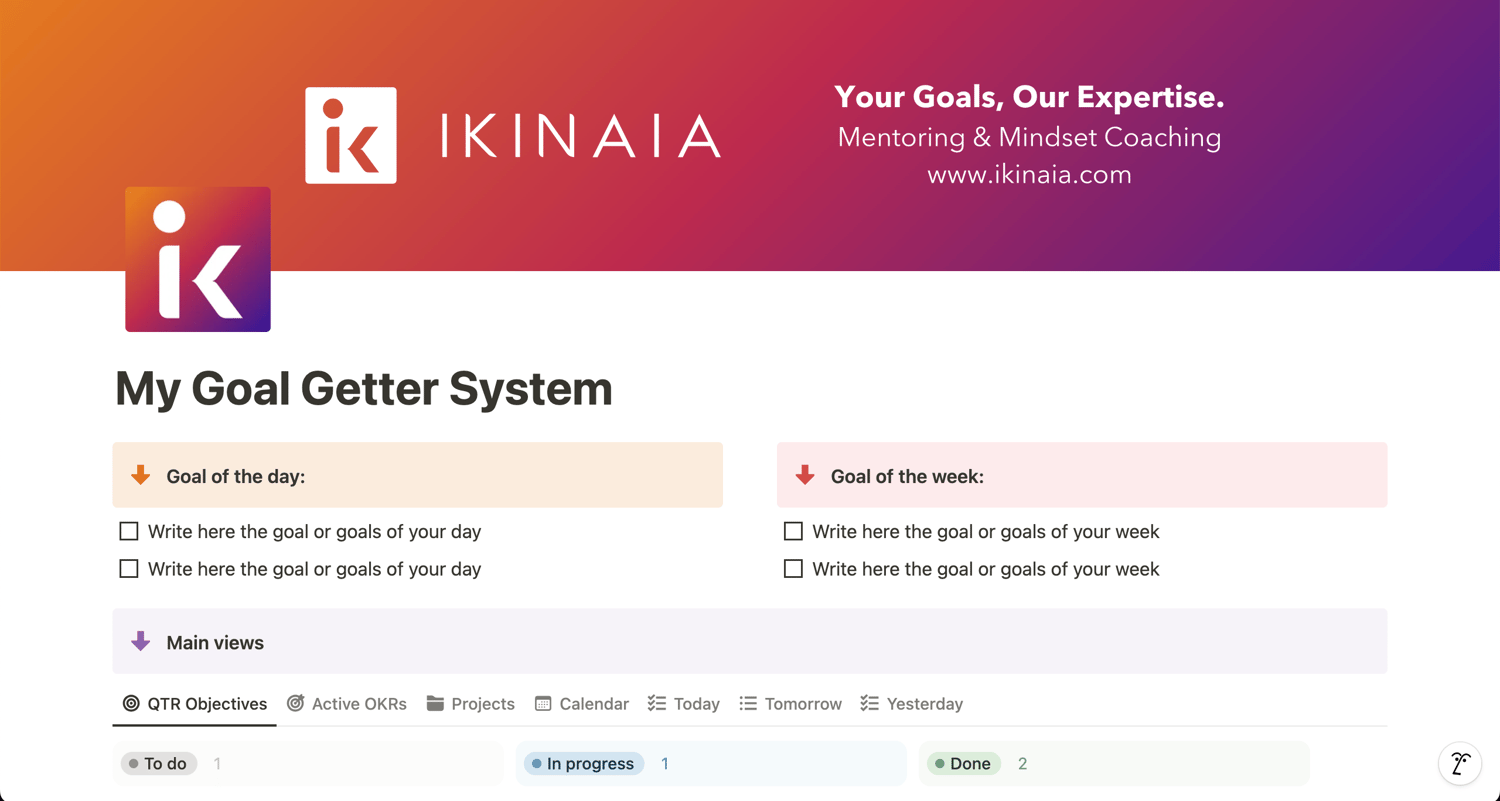Image resolution: width=1500 pixels, height=801 pixels.
Task: Click the My Goal Getter System title
Action: 364,388
